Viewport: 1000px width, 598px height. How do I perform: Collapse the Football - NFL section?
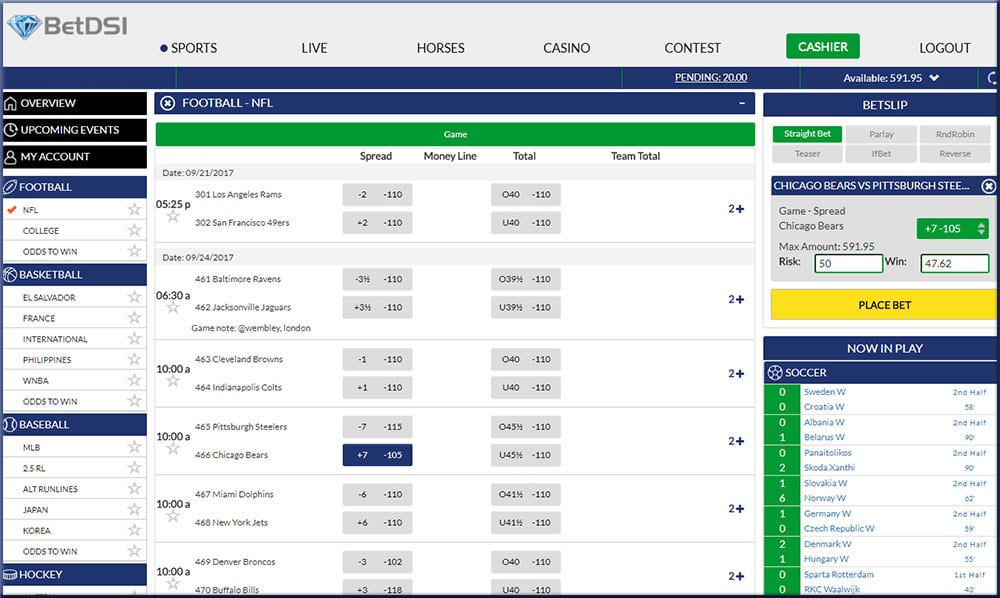(x=742, y=103)
